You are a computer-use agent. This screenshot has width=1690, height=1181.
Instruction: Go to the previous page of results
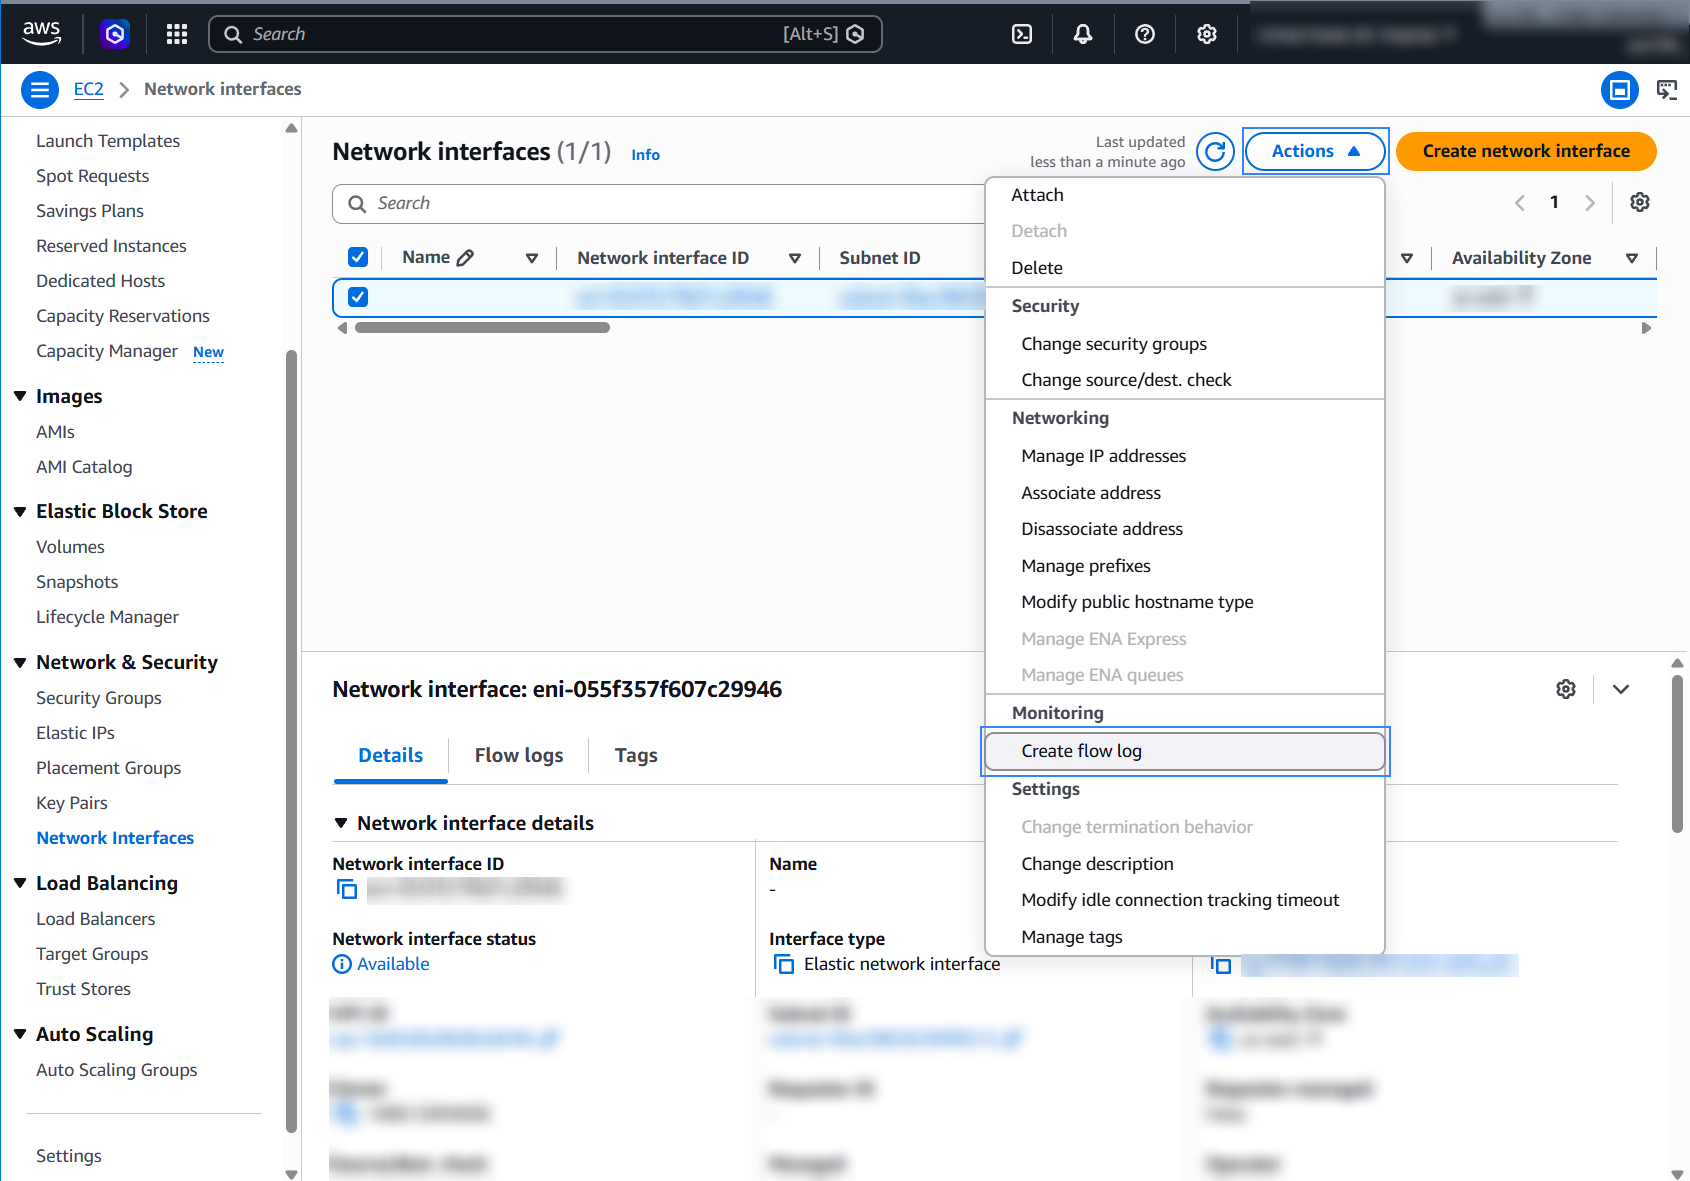(x=1520, y=202)
